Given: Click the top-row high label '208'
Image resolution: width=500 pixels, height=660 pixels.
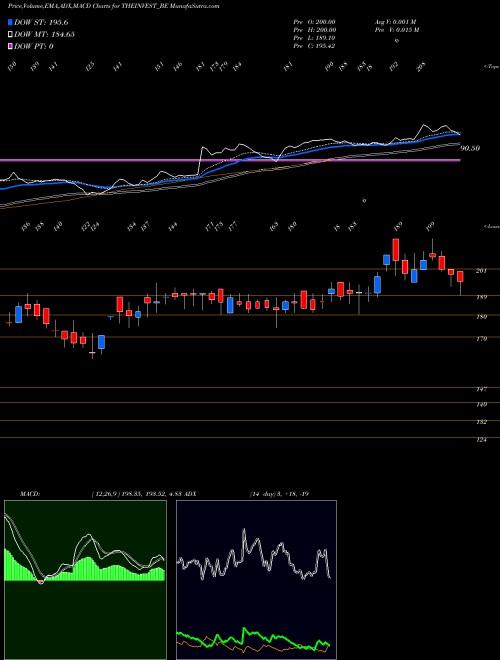Looking at the screenshot, I should pyautogui.click(x=421, y=67).
